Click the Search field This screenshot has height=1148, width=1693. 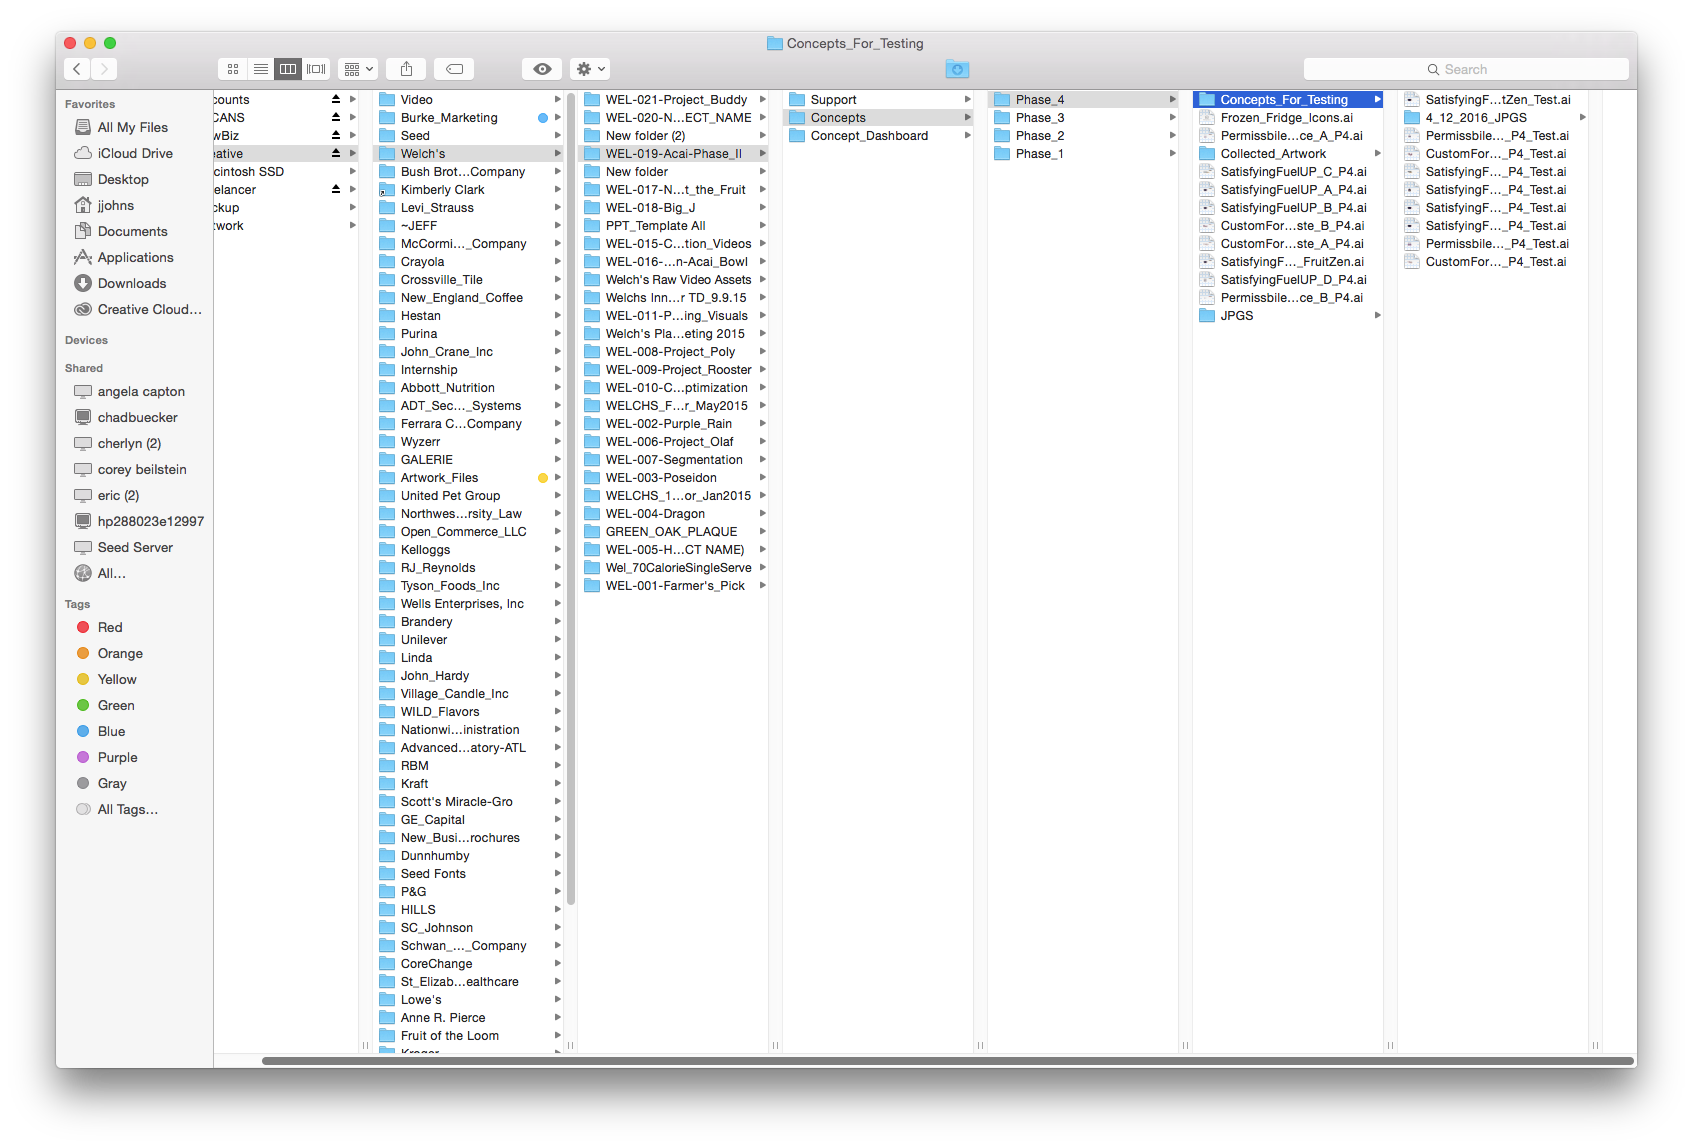pos(1466,69)
